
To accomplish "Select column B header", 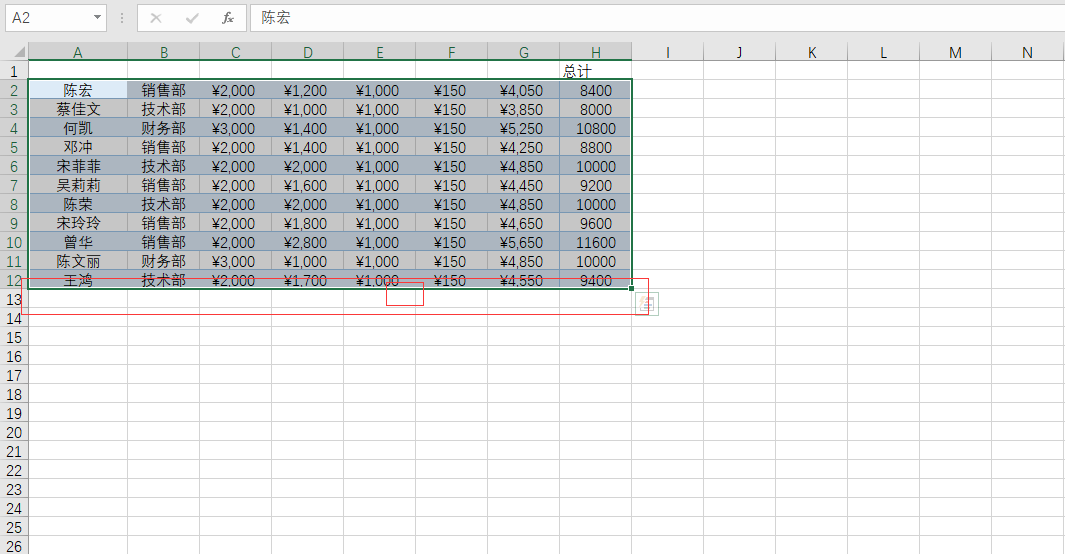I will click(x=164, y=52).
